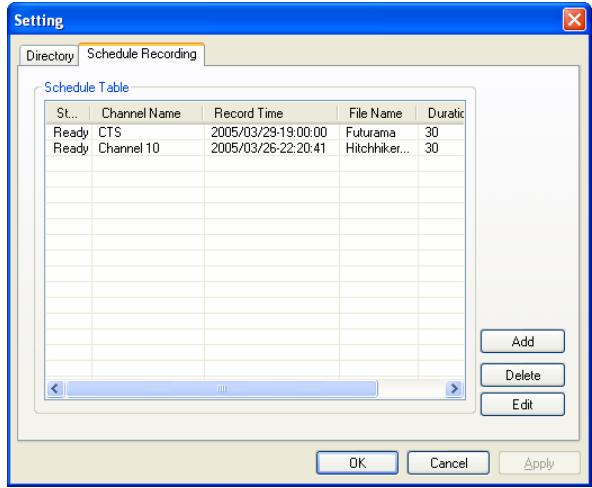Click duration 30 in Futurama row
Image resolution: width=592 pixels, height=488 pixels.
(x=432, y=132)
